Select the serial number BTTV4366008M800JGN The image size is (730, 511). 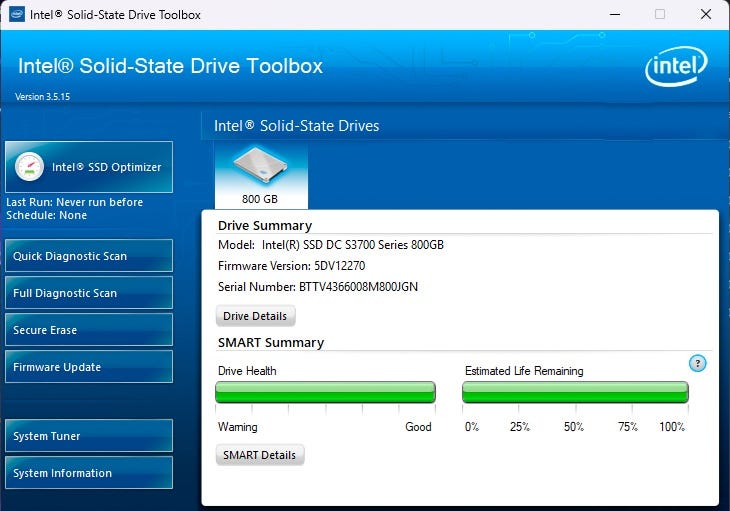(358, 287)
